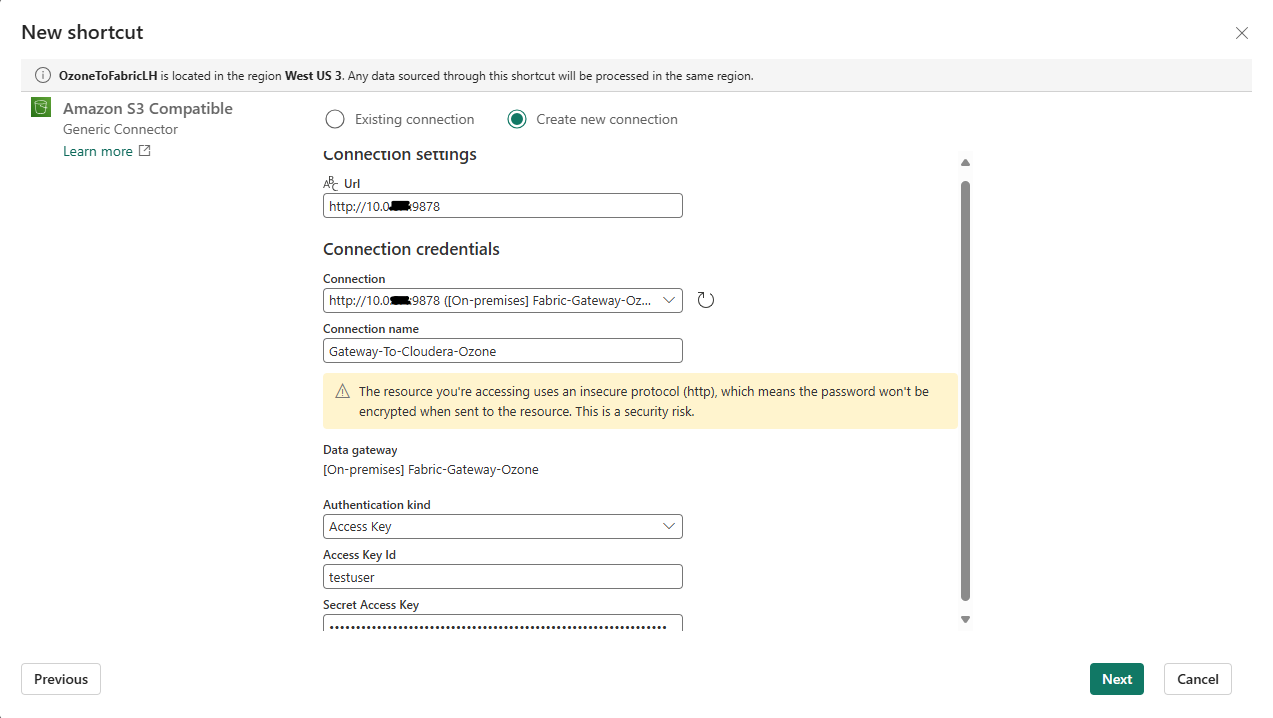This screenshot has width=1273, height=718.
Task: Click the Cancel button
Action: [x=1197, y=679]
